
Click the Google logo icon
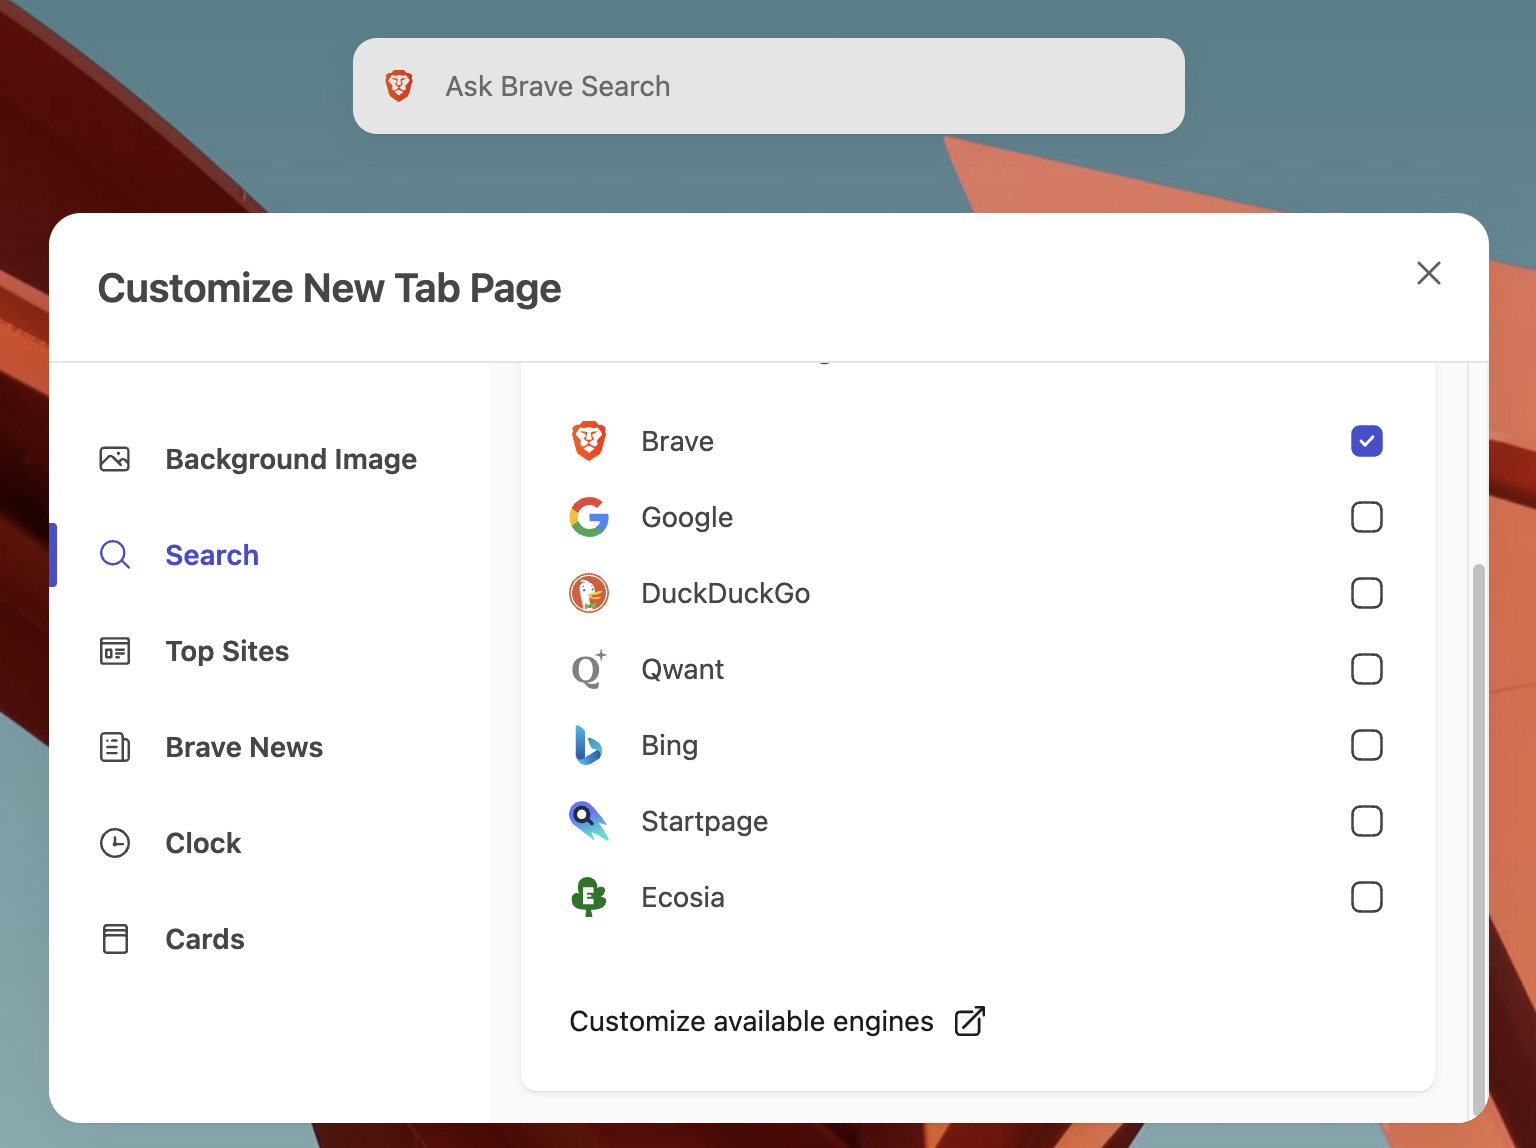click(x=589, y=517)
